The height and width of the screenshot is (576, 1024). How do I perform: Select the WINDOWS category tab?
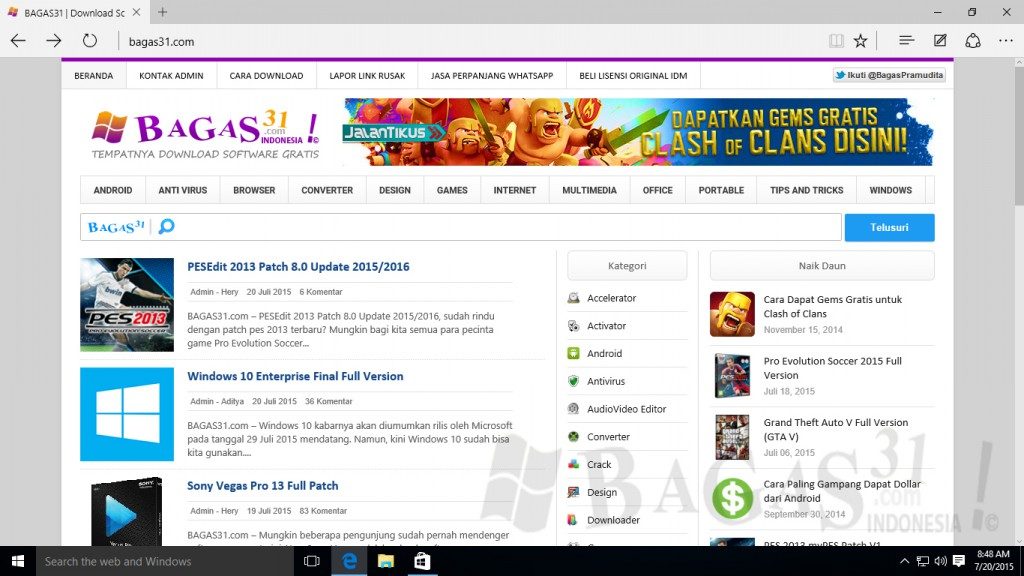[890, 190]
